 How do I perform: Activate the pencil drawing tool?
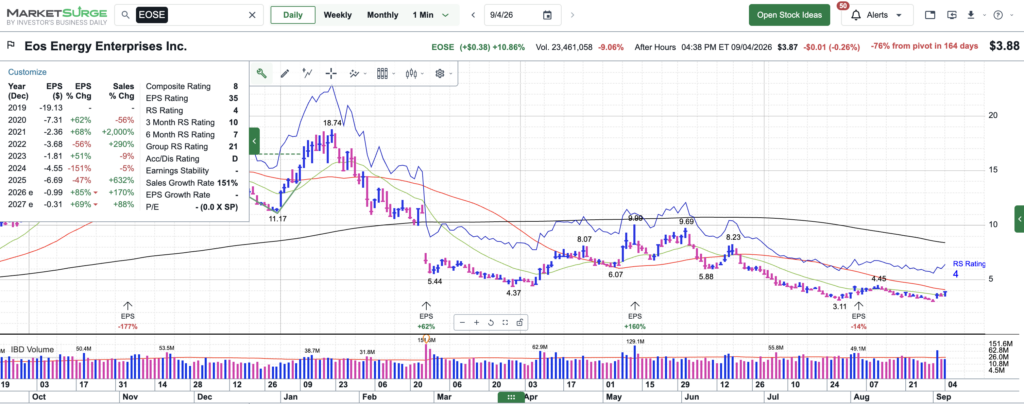[x=285, y=74]
